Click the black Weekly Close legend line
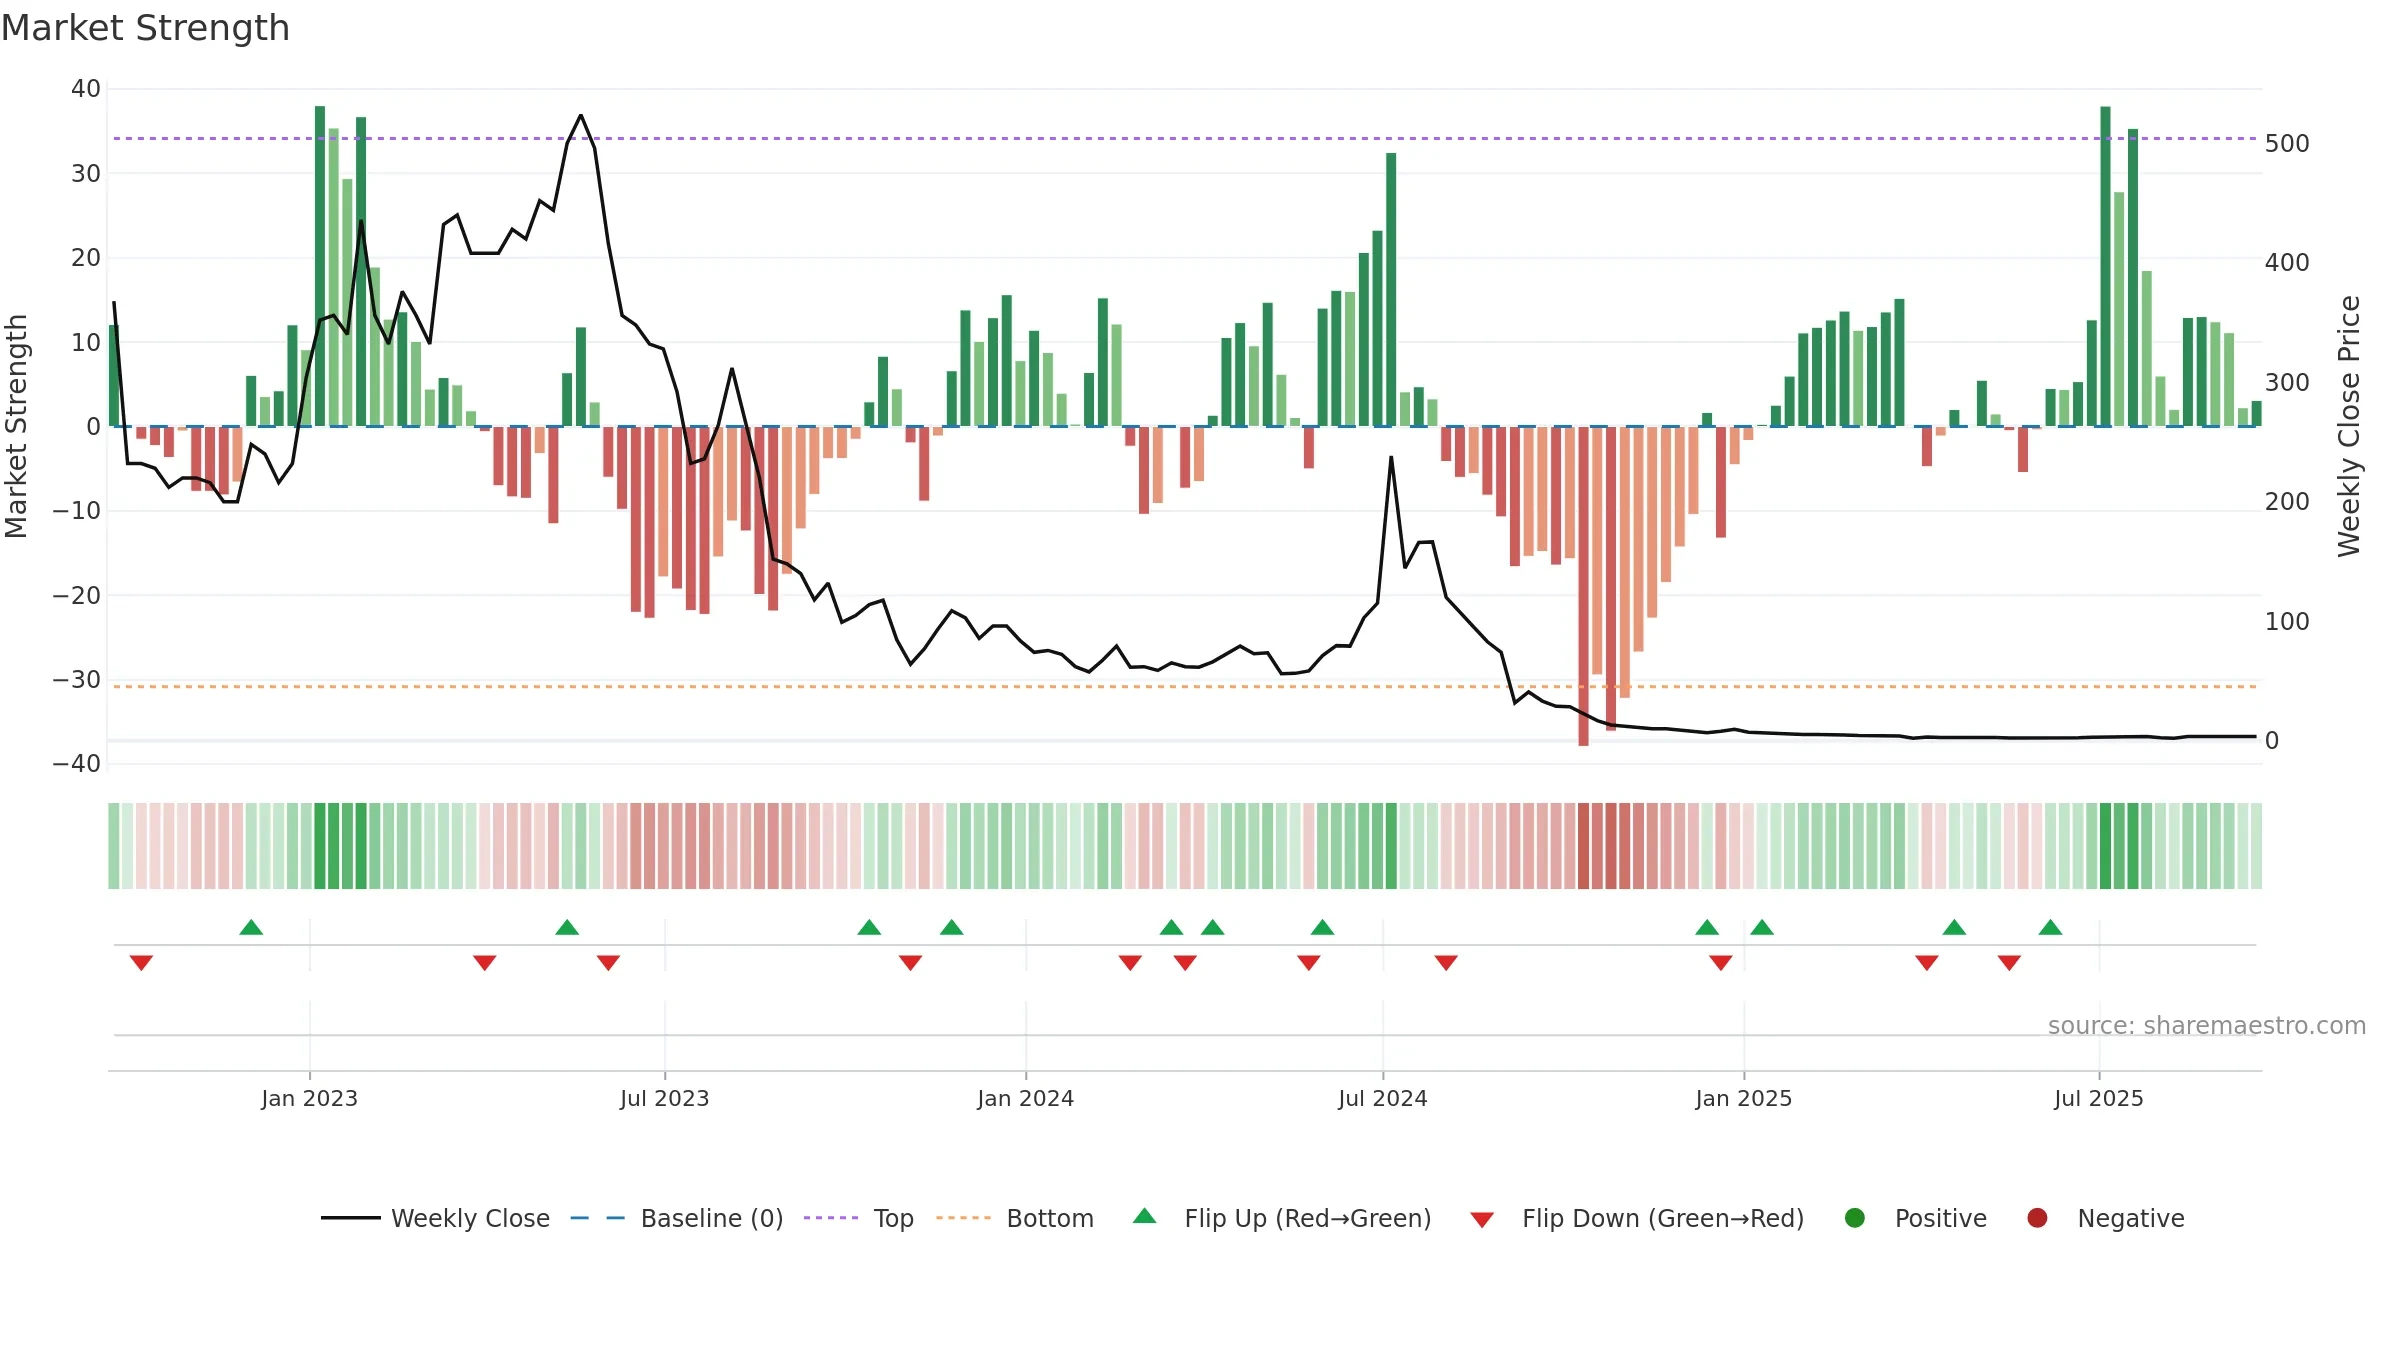 point(351,1218)
